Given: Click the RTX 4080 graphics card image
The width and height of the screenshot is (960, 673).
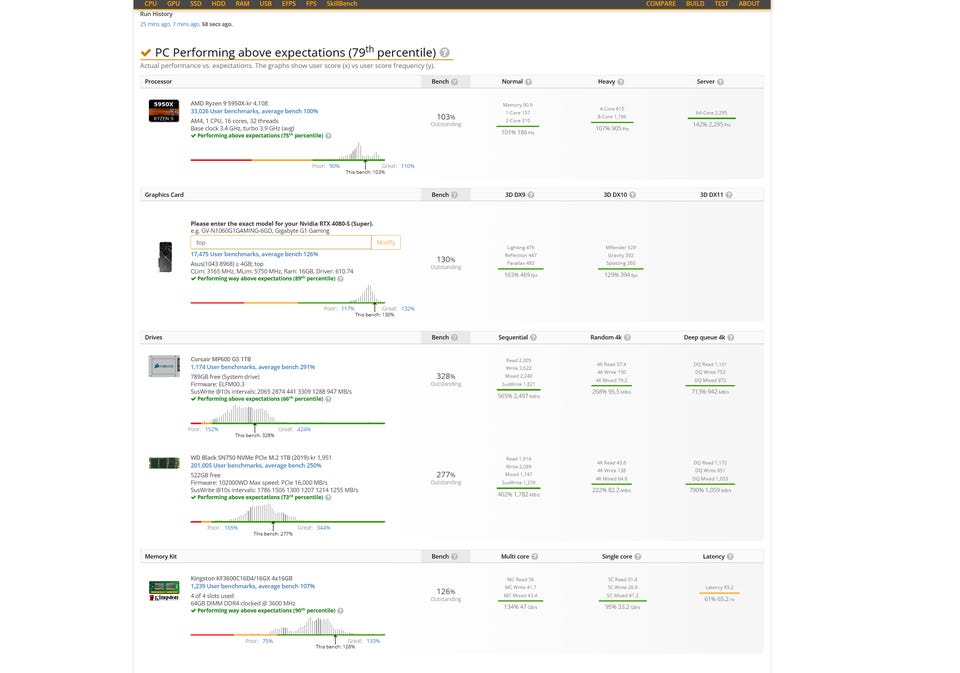Looking at the screenshot, I should [165, 257].
